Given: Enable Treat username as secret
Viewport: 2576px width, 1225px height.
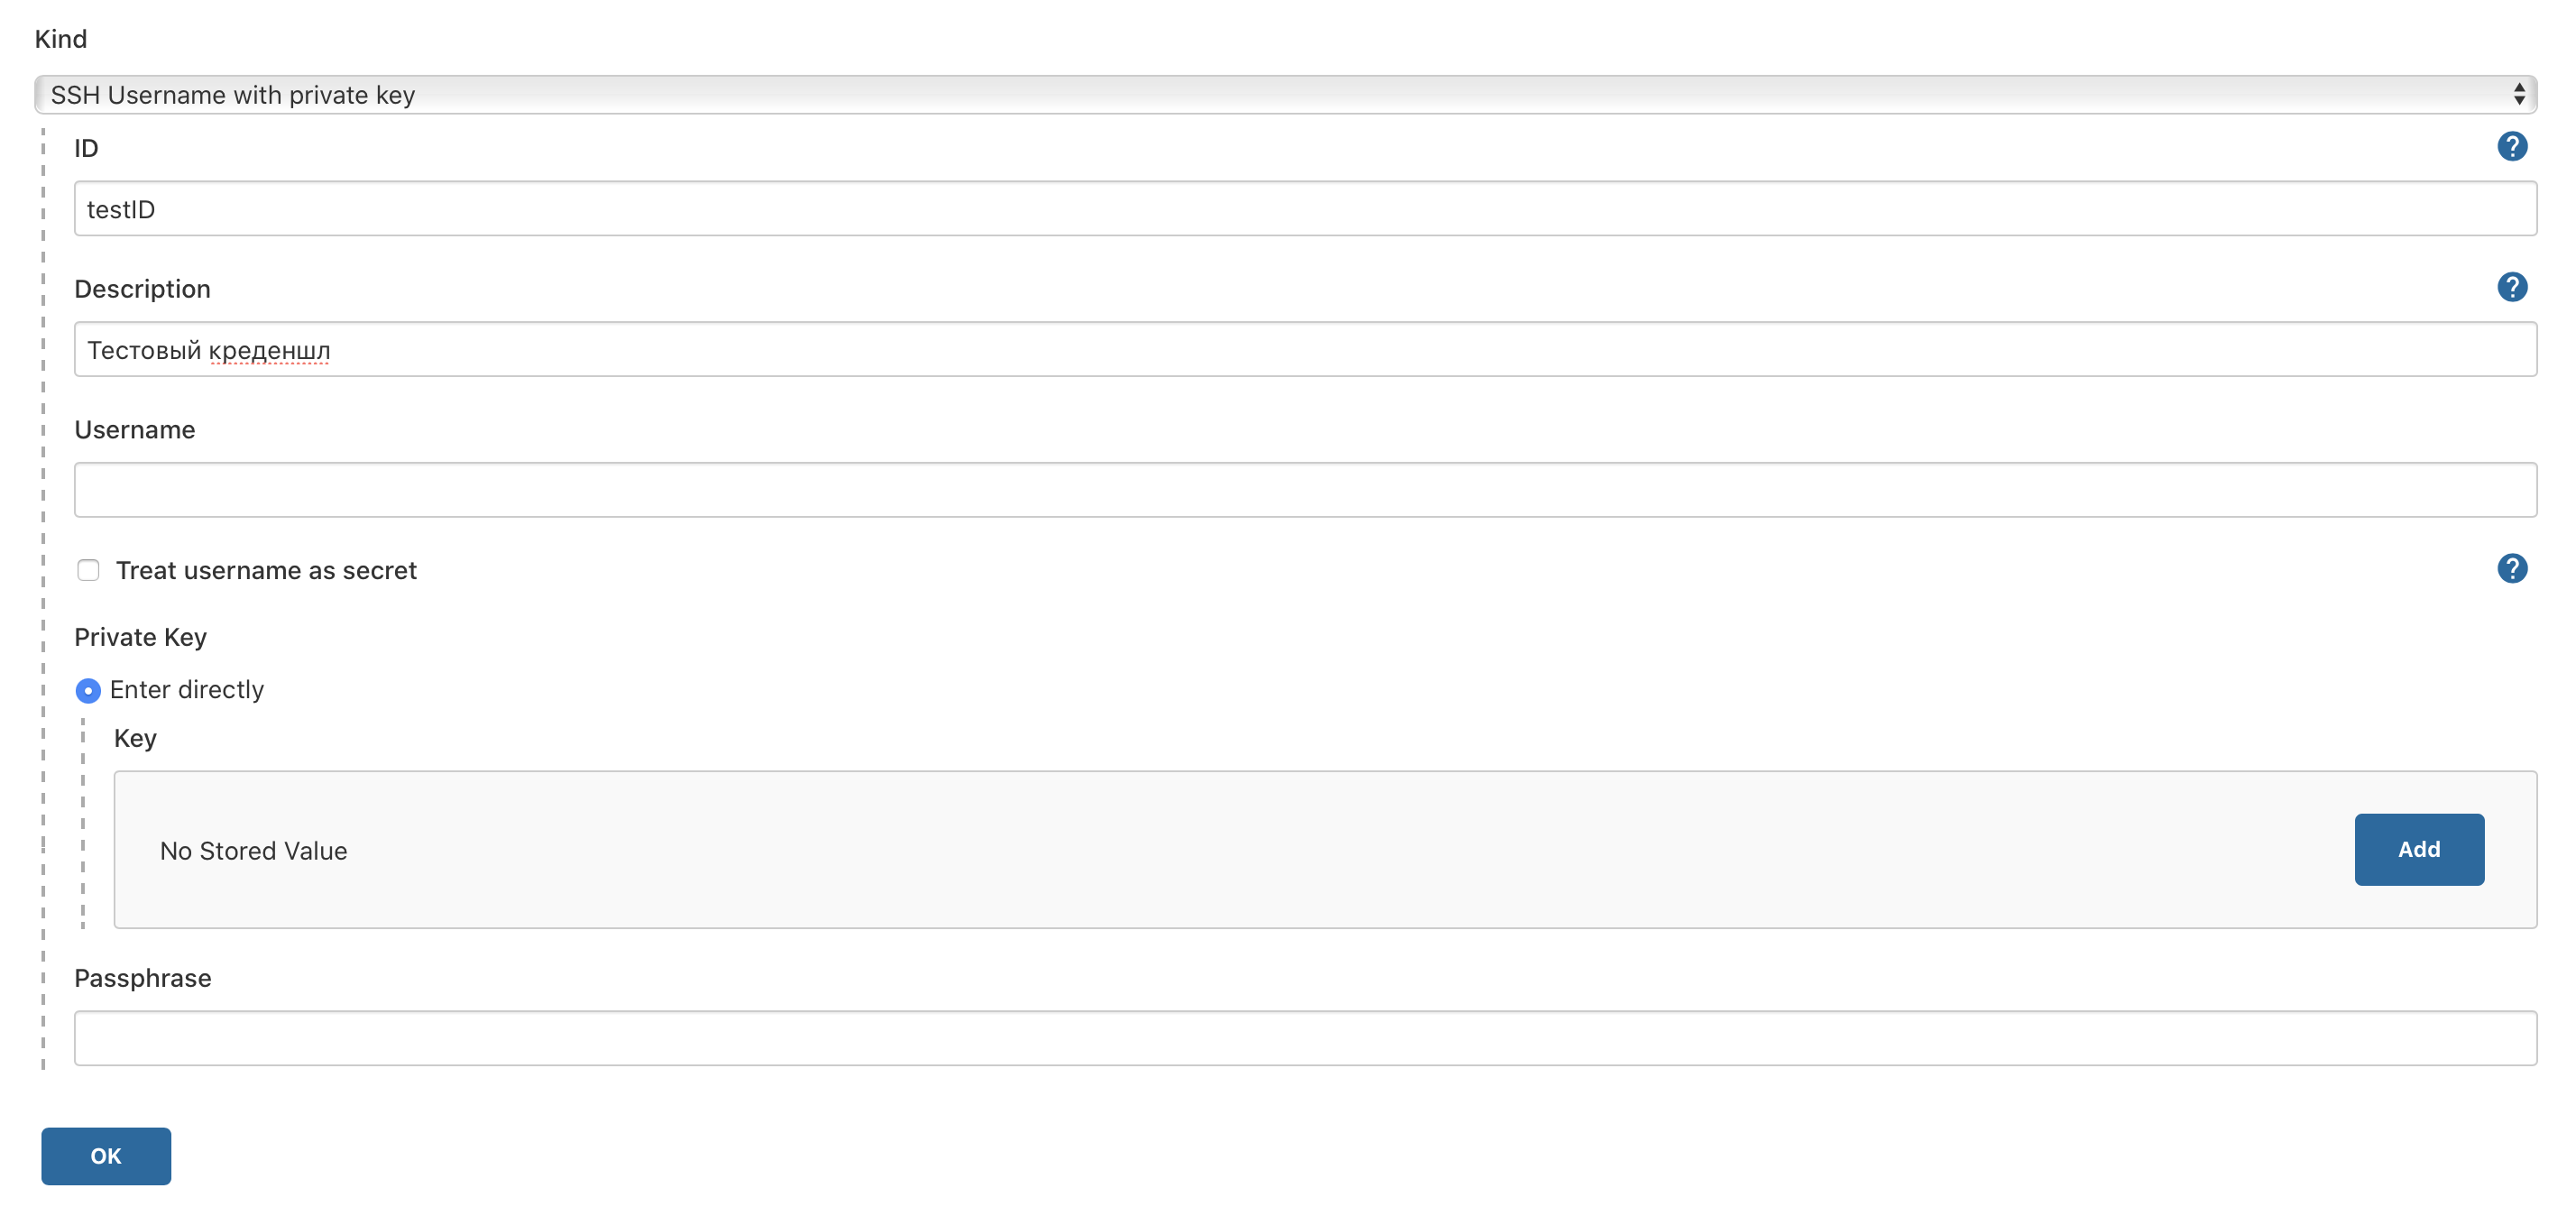Looking at the screenshot, I should tap(89, 569).
